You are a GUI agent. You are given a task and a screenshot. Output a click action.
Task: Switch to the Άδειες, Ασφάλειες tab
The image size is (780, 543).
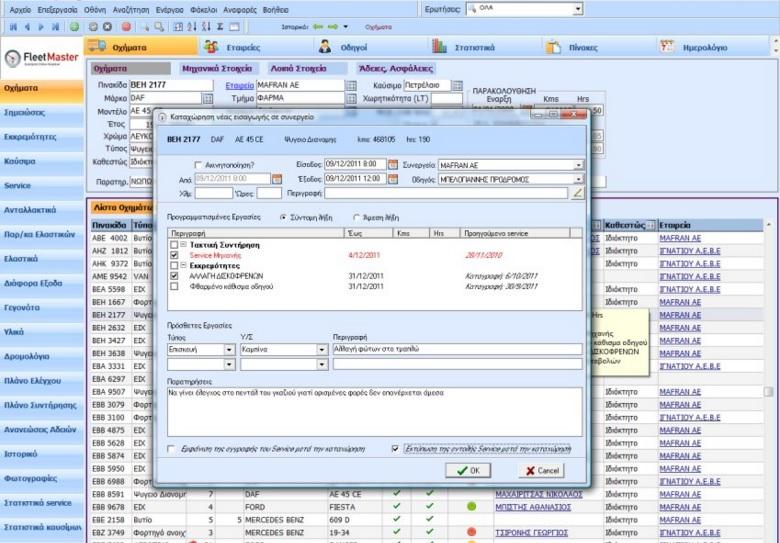point(396,69)
